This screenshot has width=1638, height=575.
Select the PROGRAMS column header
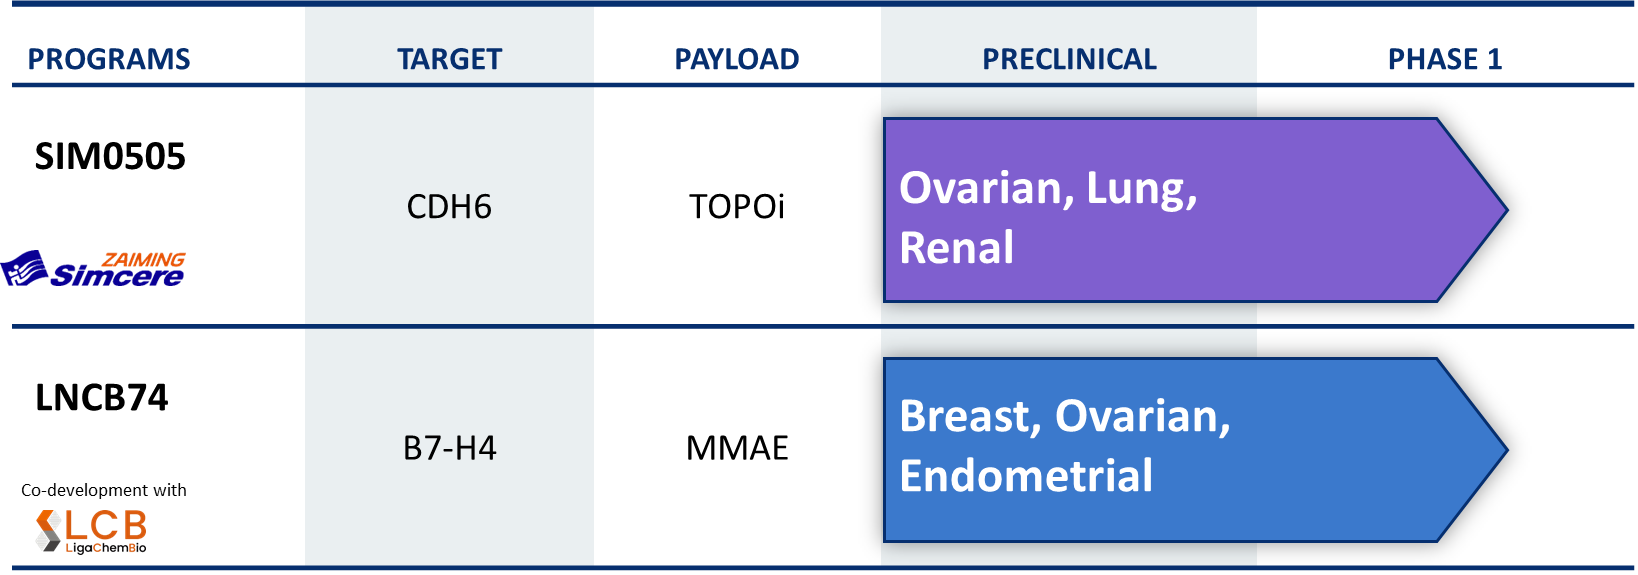coord(109,59)
